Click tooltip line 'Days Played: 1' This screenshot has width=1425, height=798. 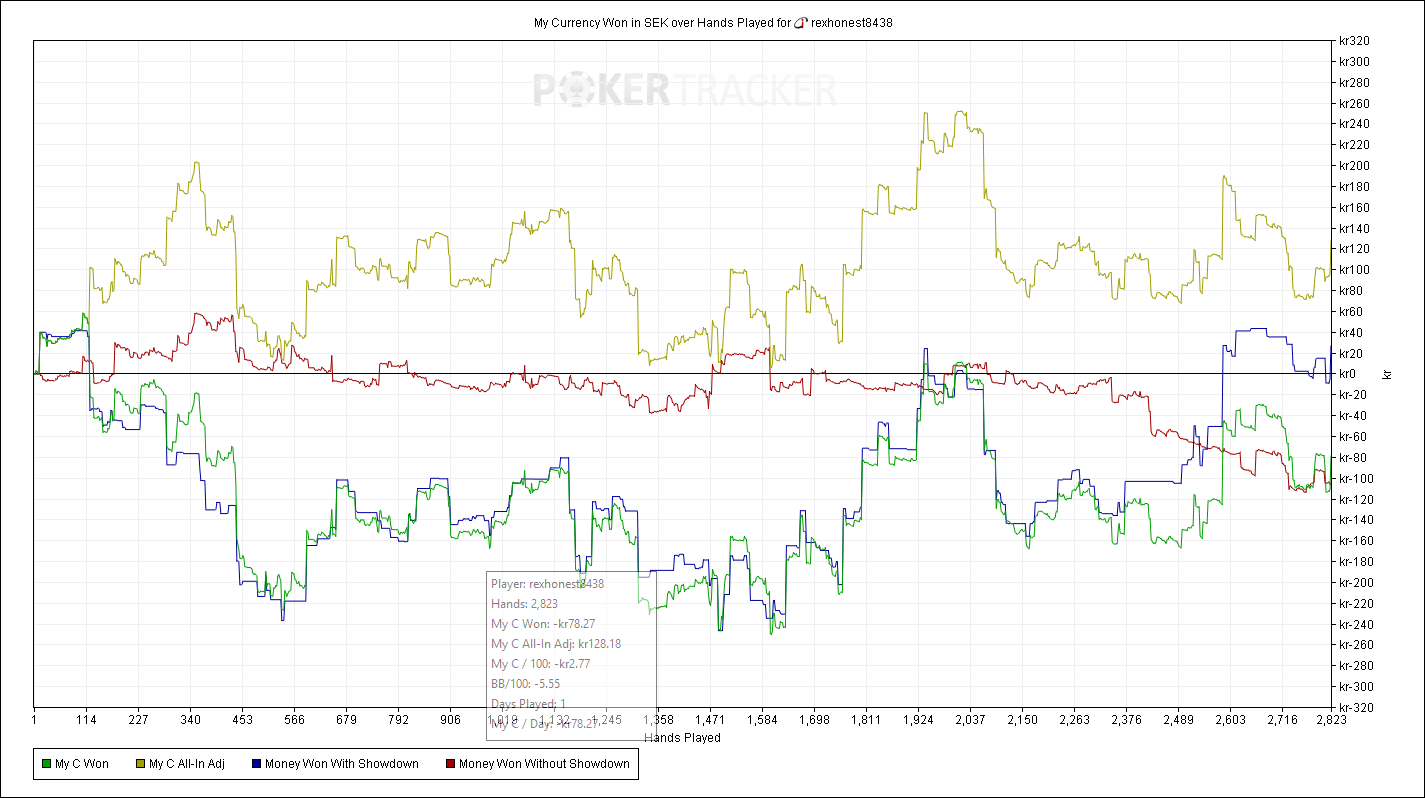pyautogui.click(x=528, y=703)
